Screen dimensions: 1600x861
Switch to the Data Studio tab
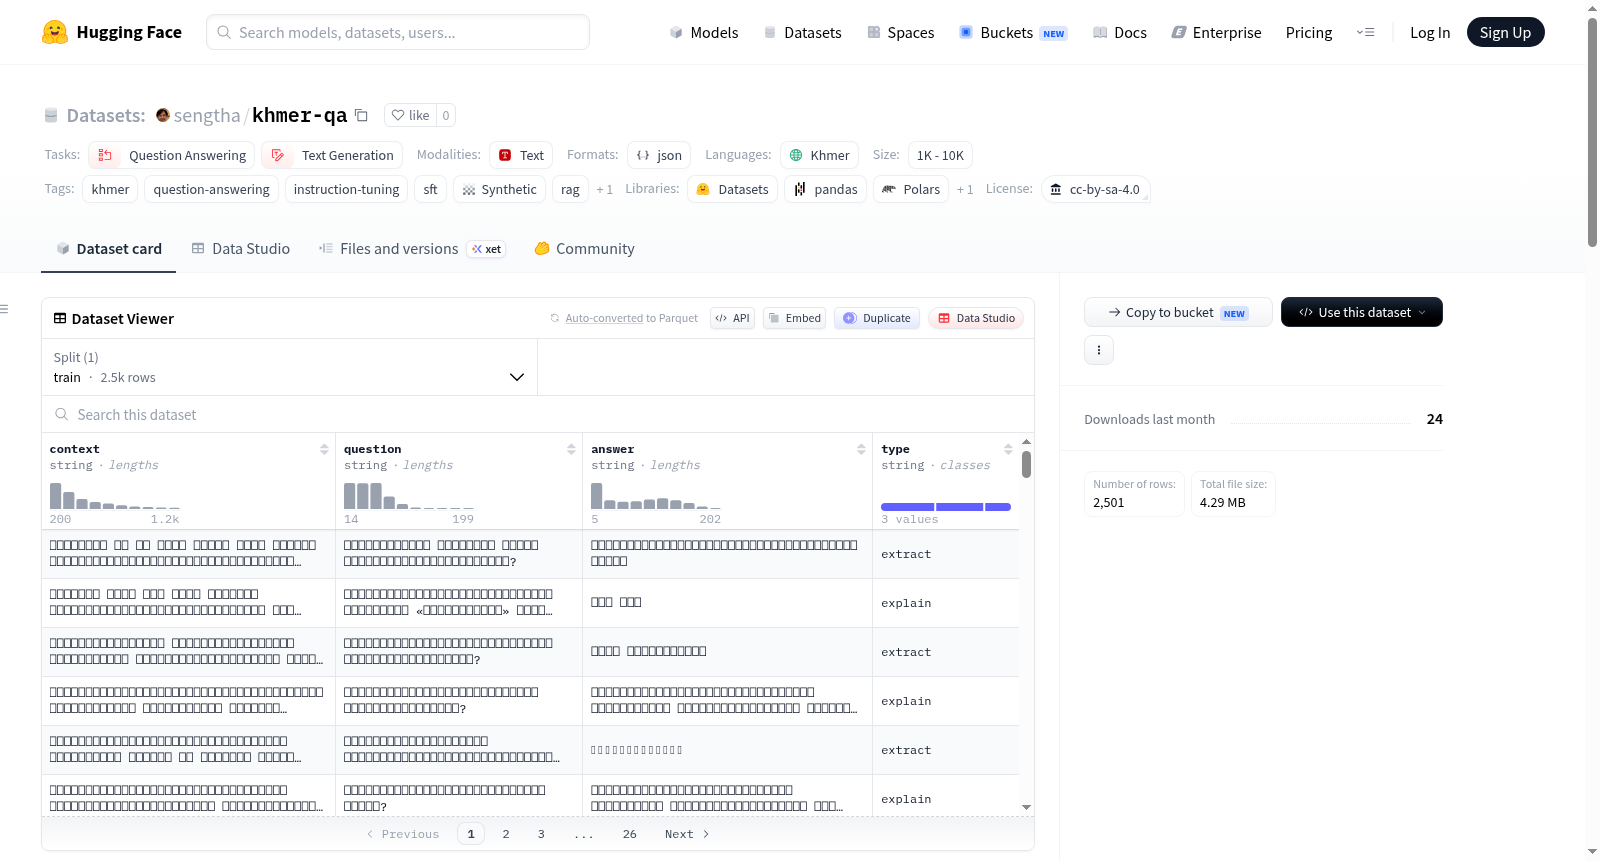click(241, 249)
